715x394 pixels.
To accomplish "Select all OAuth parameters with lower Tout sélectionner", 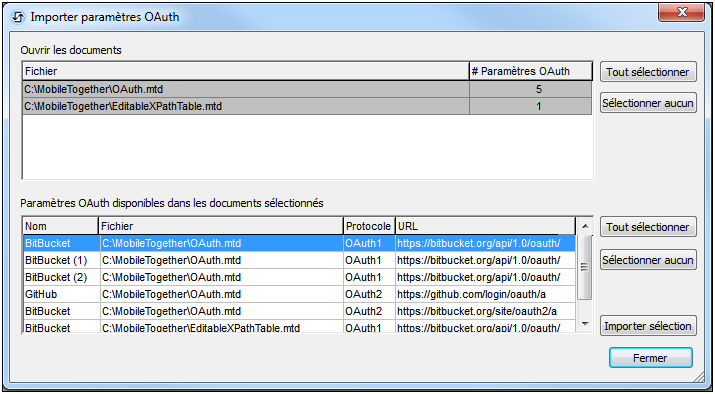I will [x=648, y=227].
